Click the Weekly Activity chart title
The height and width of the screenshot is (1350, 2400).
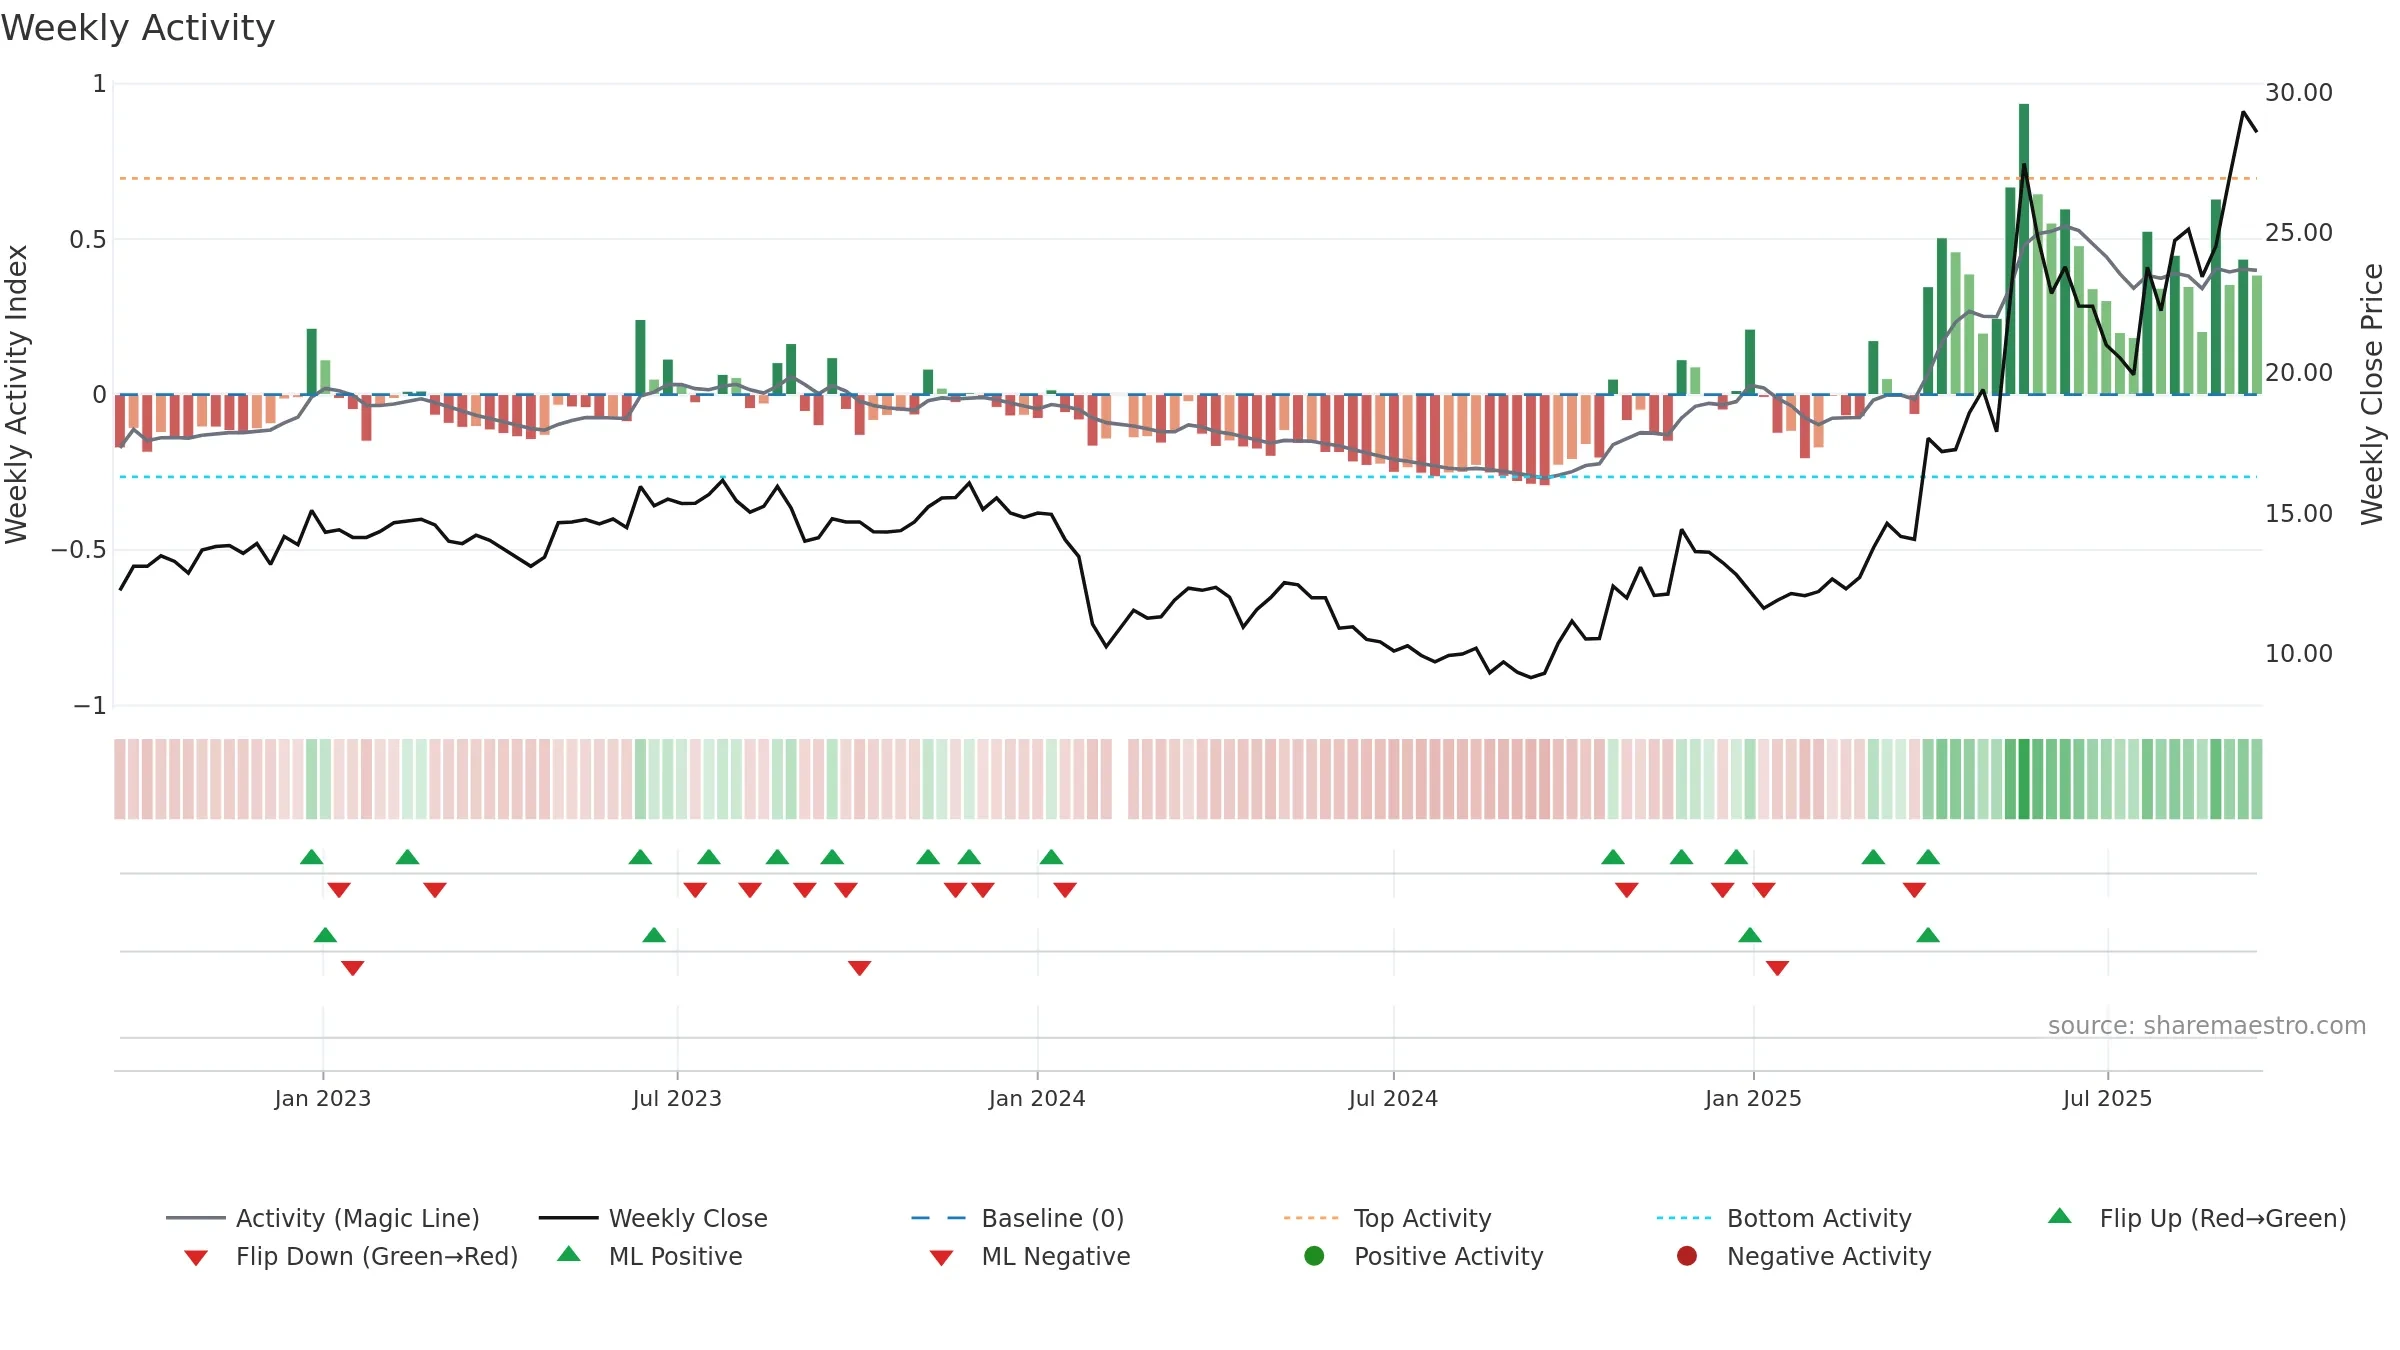tap(138, 28)
